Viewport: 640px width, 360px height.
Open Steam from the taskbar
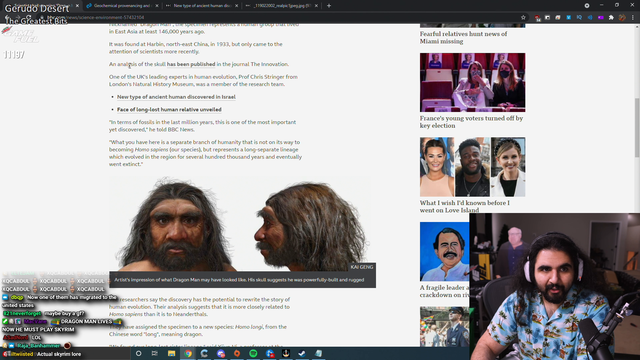[x=302, y=353]
